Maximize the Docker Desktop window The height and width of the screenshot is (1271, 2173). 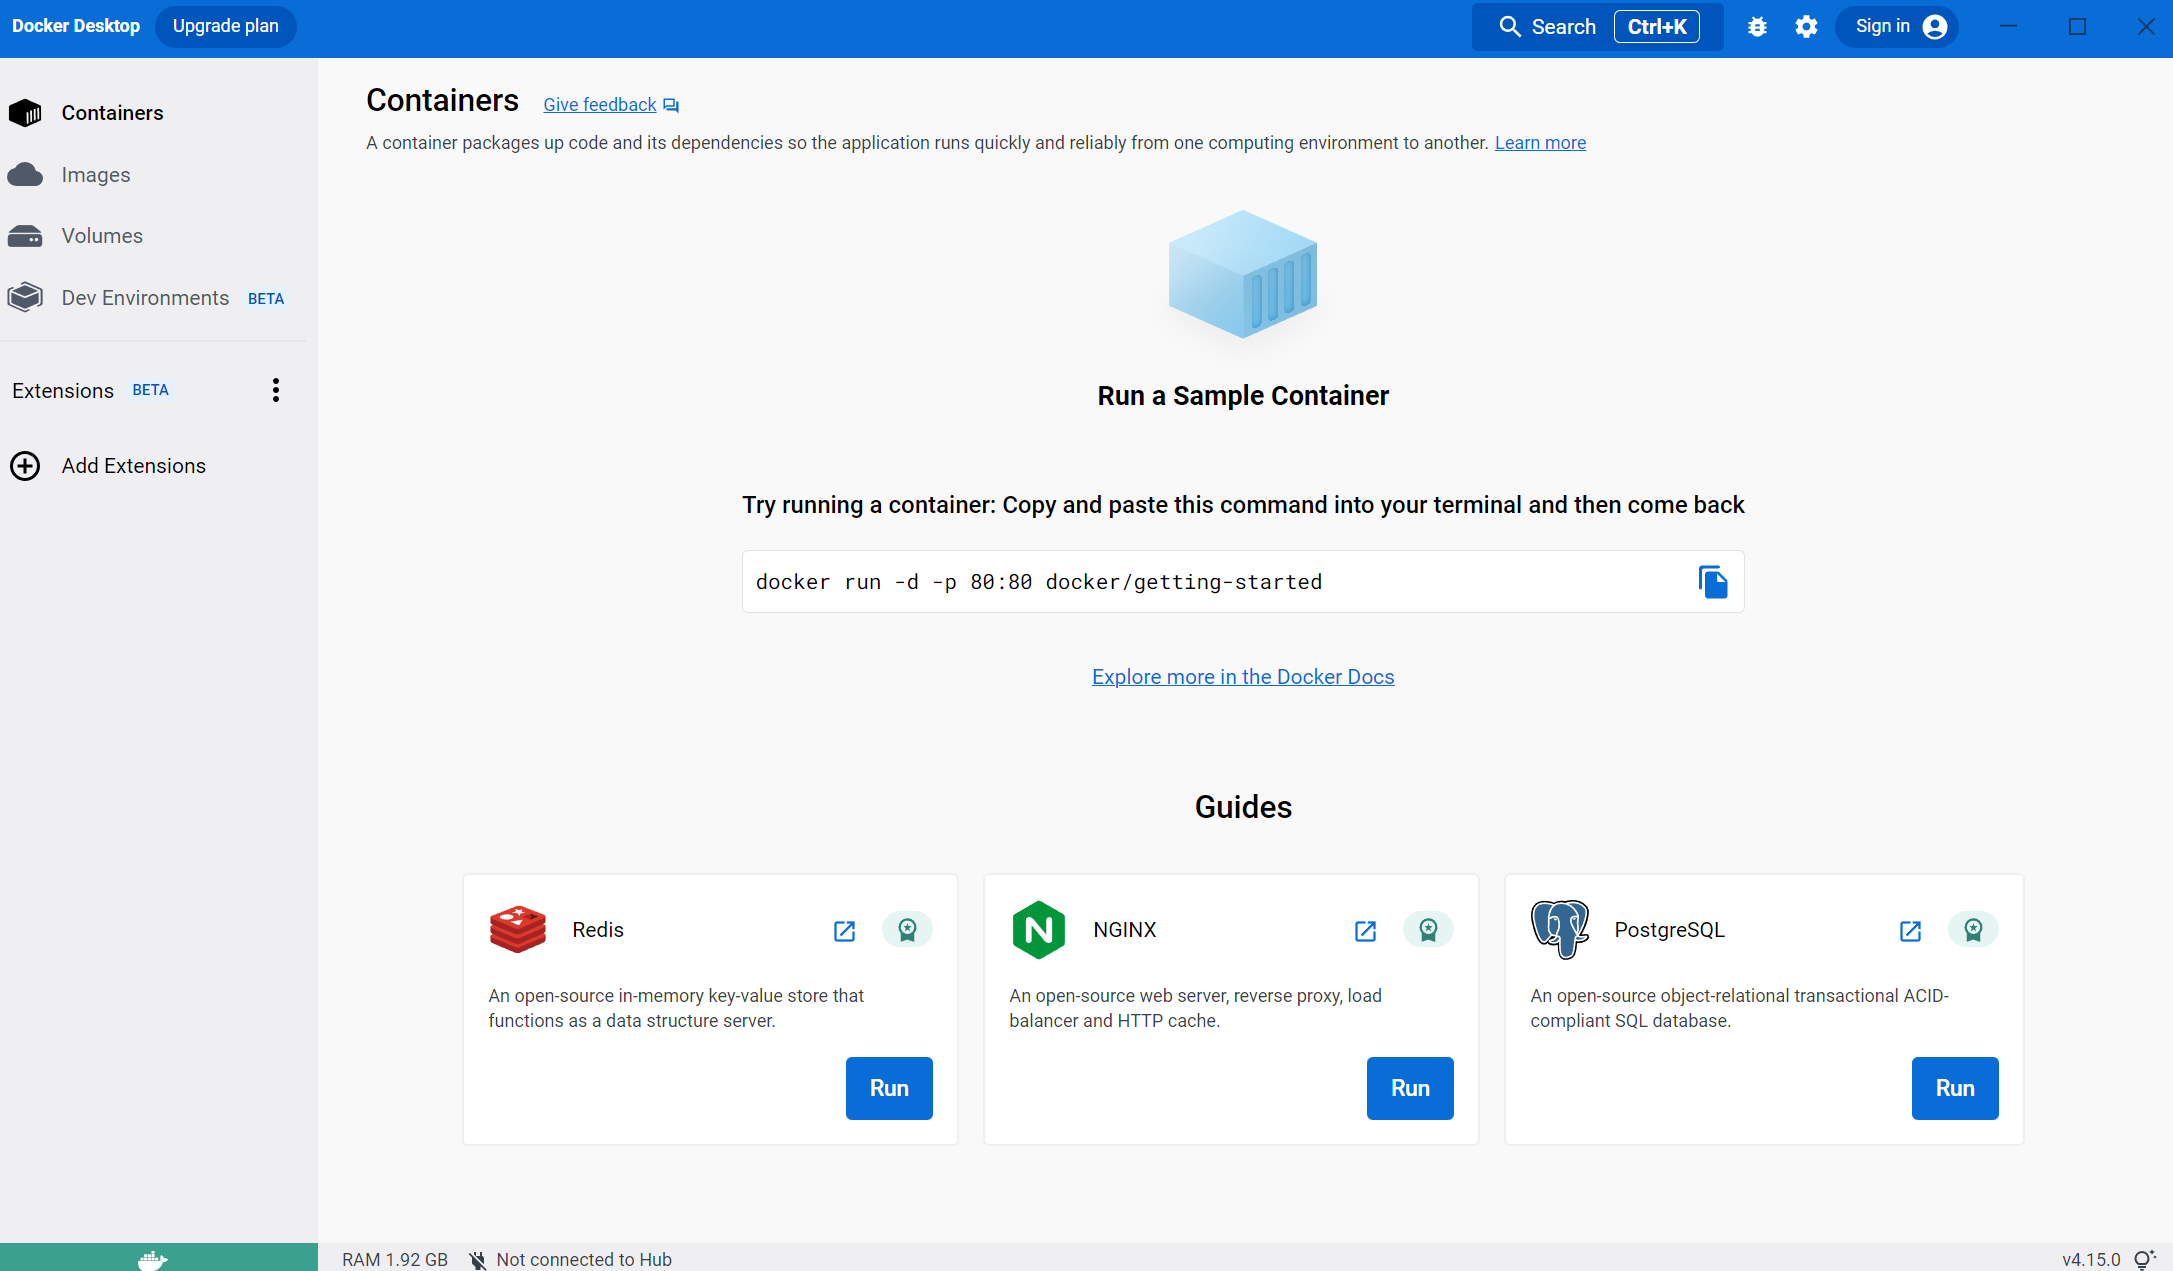tap(2078, 27)
